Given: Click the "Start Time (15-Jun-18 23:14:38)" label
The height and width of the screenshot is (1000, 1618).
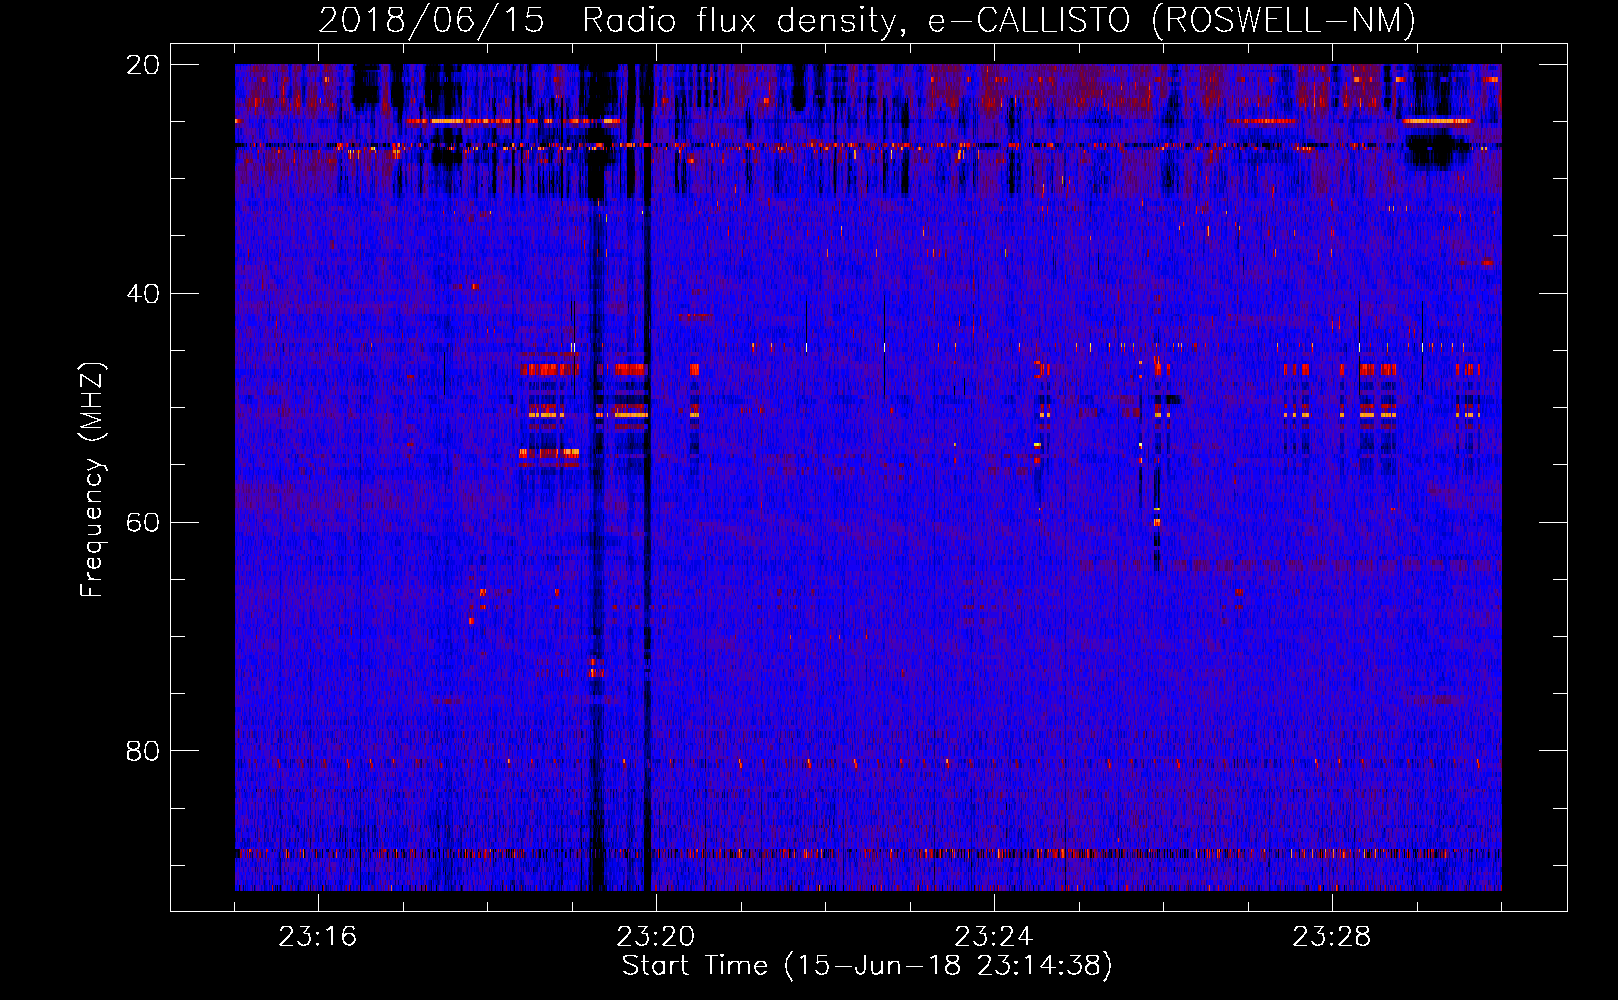Looking at the screenshot, I should click(x=867, y=966).
